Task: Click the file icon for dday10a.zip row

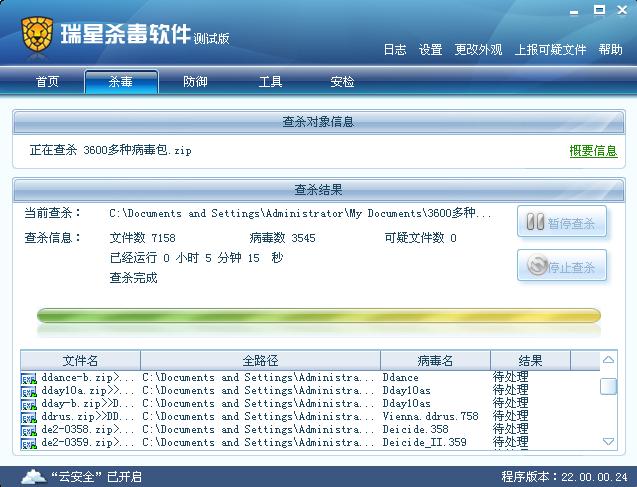Action: (29, 392)
